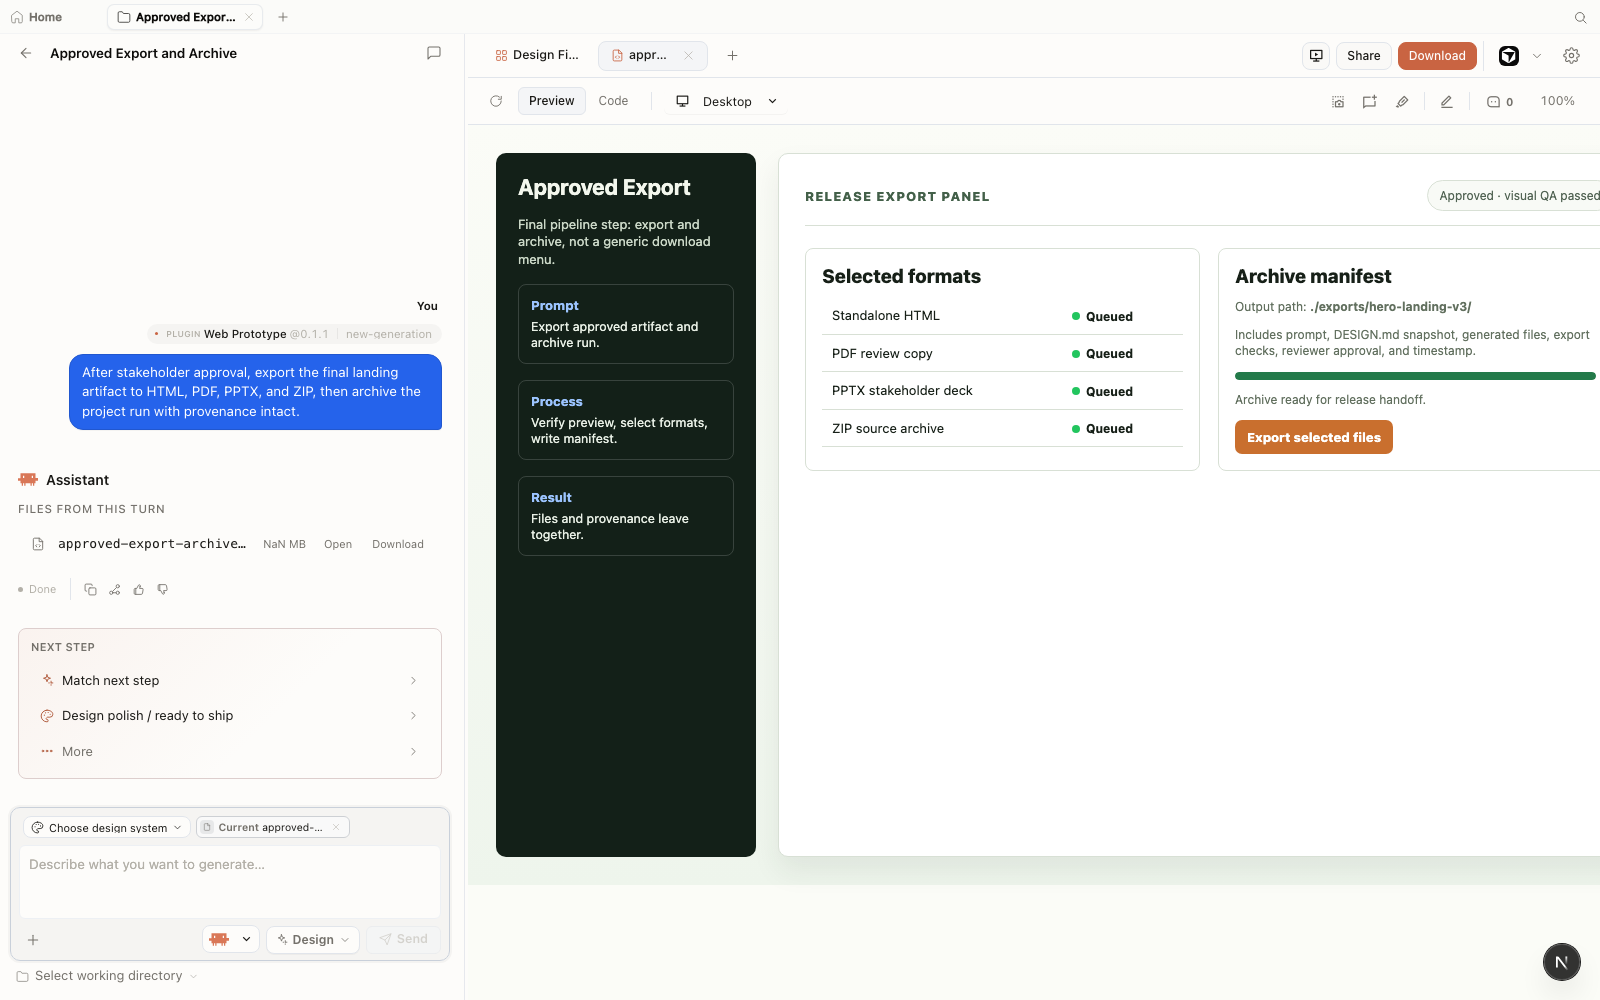Click the ./exports/hero-landing-v3/ output path

point(1391,307)
